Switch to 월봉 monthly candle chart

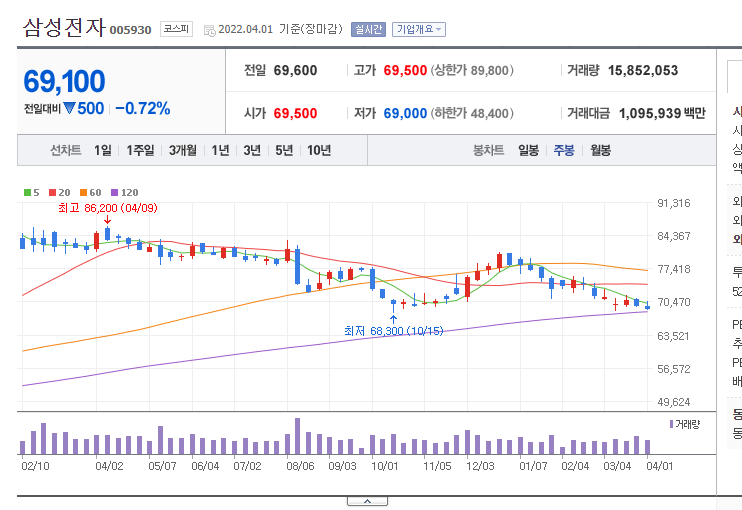click(x=601, y=150)
